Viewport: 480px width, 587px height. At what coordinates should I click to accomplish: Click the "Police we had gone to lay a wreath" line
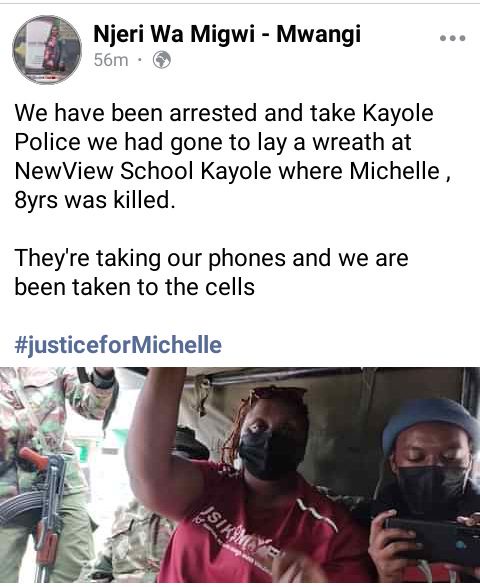(x=213, y=143)
